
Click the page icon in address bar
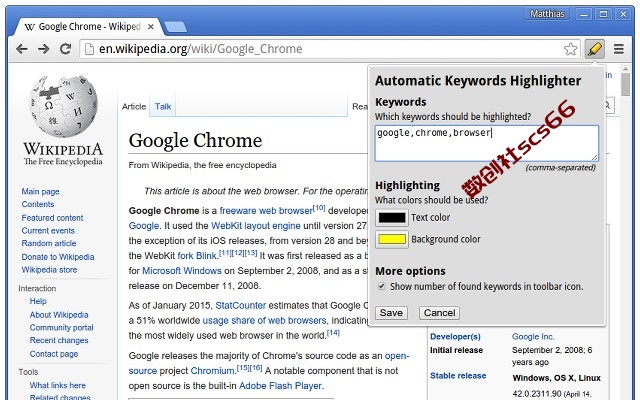(x=89, y=49)
